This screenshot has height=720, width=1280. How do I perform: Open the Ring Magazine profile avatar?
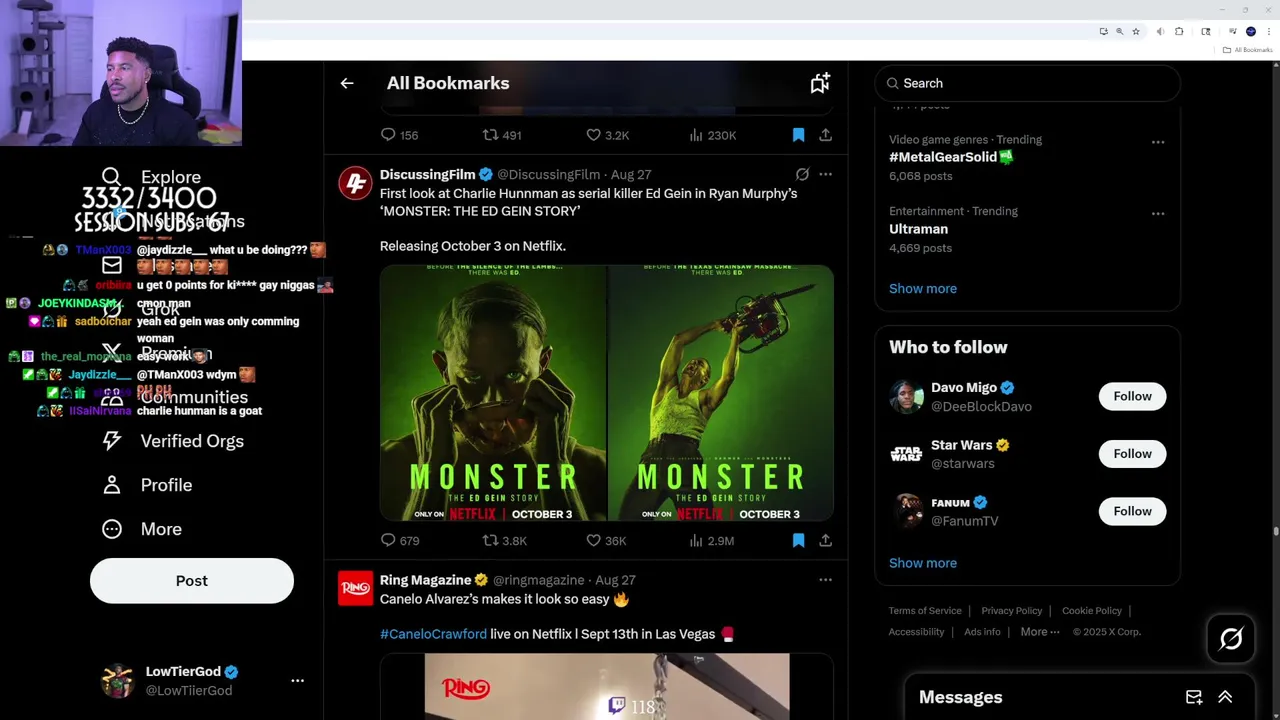click(355, 589)
